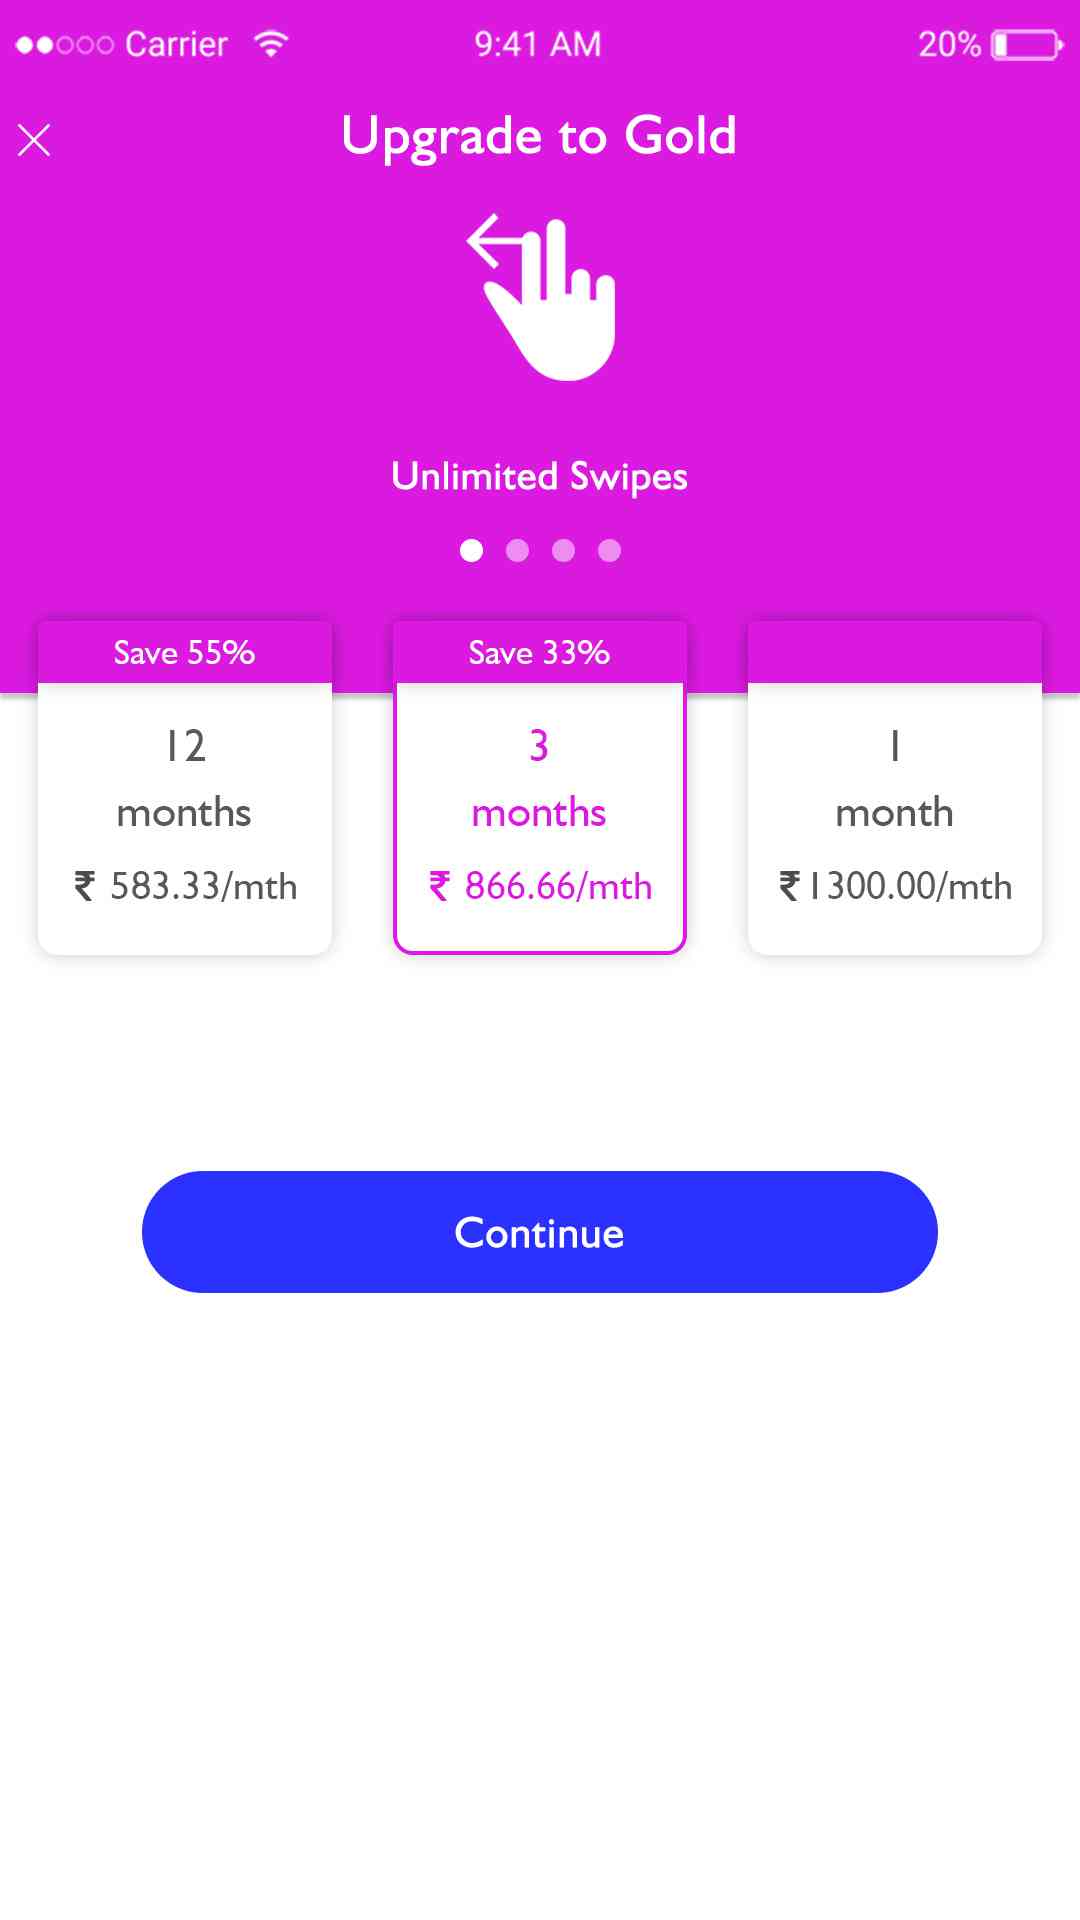
Task: Tap the Wi-Fi status icon
Action: [x=271, y=43]
